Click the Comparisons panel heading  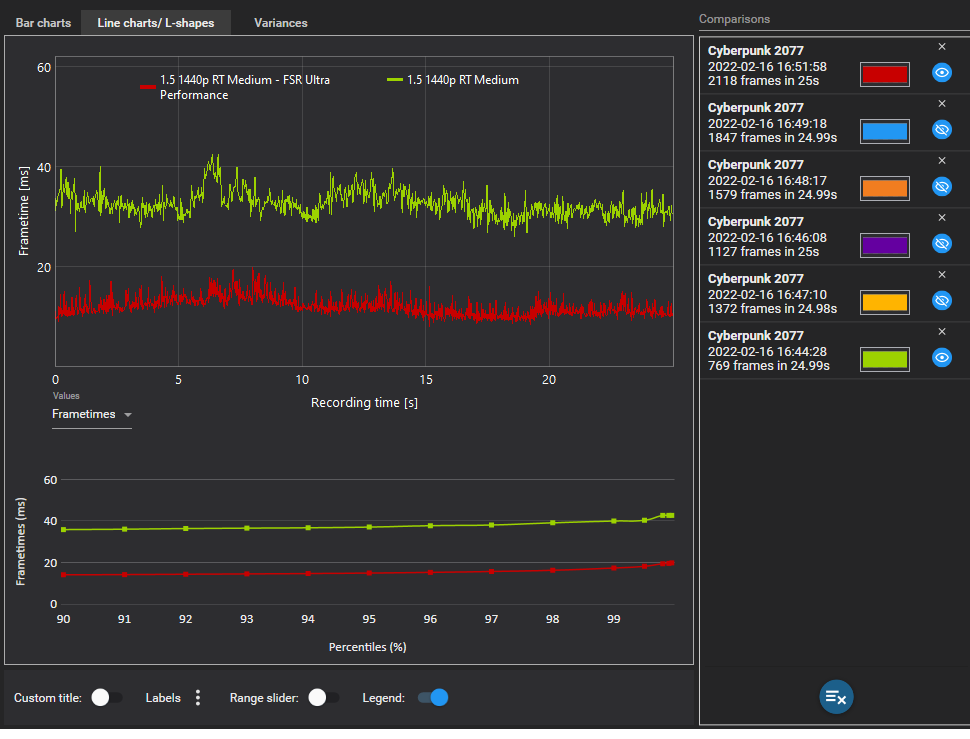[x=734, y=19]
